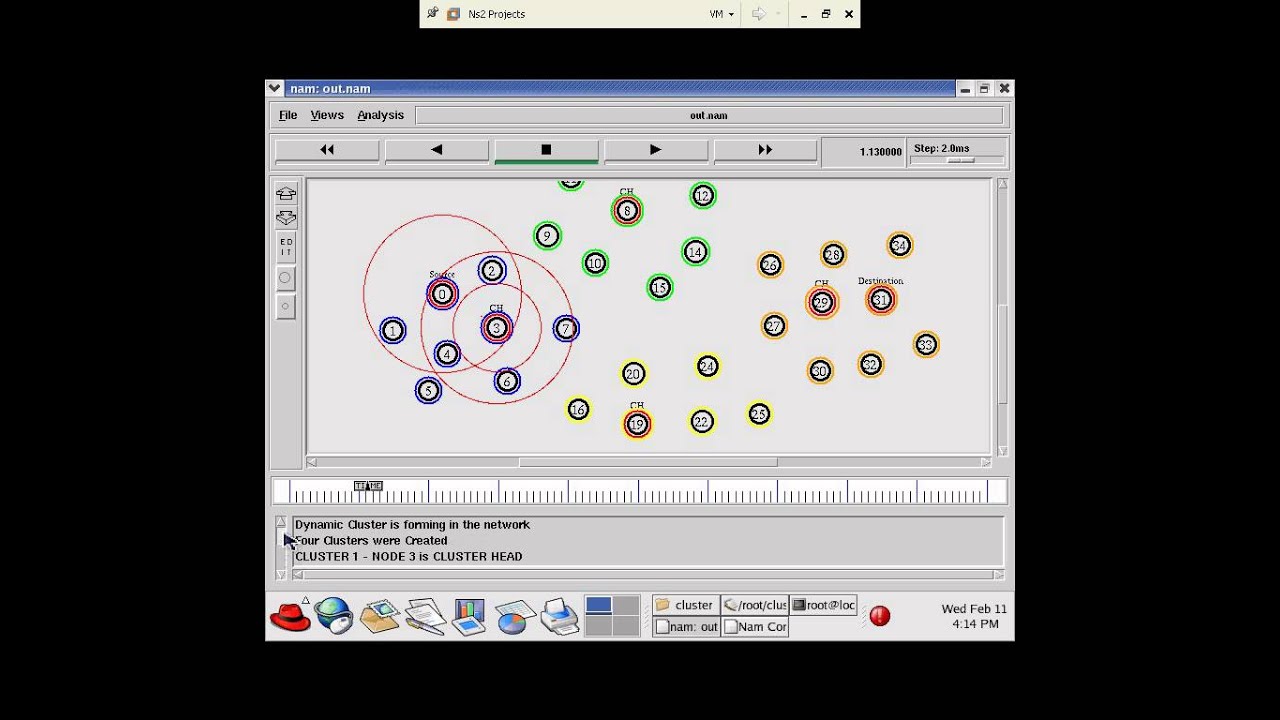
Task: Launch the email client icon
Action: pos(379,616)
